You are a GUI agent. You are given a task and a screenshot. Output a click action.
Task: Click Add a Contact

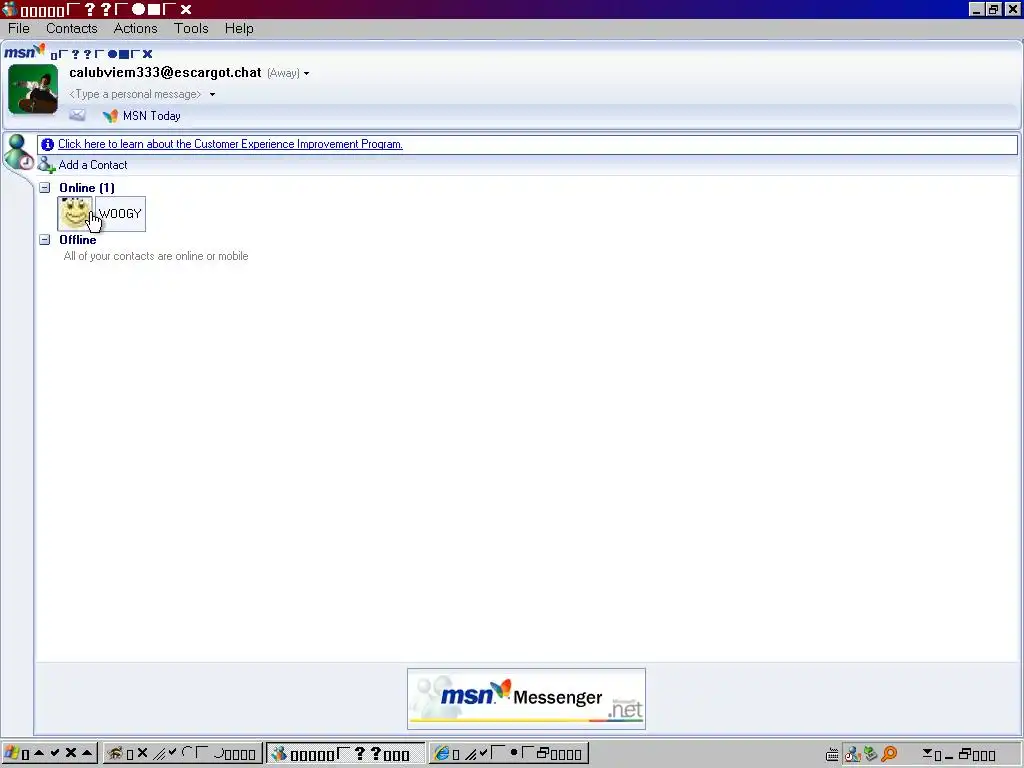point(93,165)
